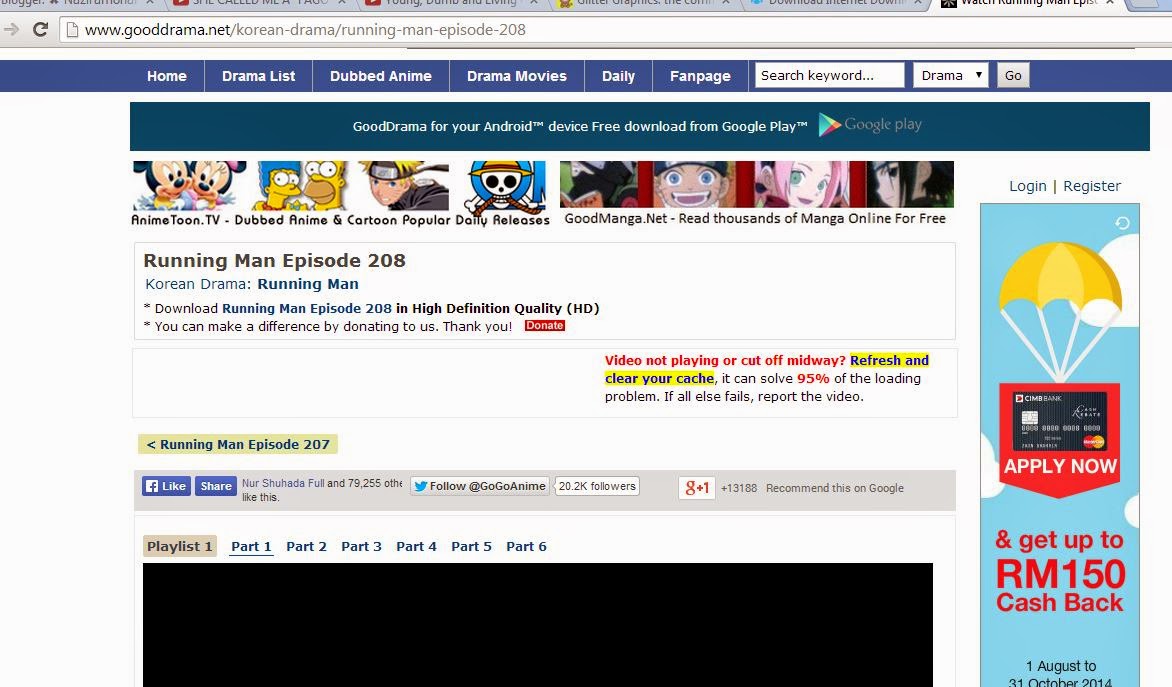The height and width of the screenshot is (687, 1172).
Task: Select the Playlist 1 tab
Action: tap(179, 546)
